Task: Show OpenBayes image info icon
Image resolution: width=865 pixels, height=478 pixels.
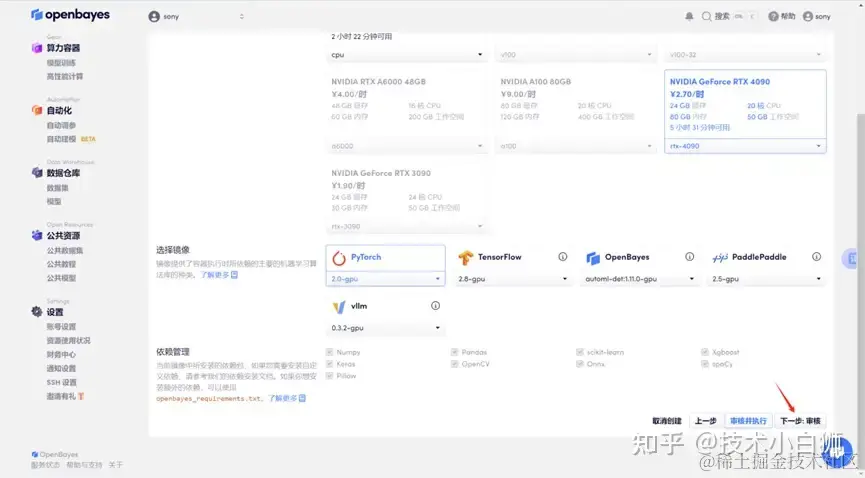Action: click(x=690, y=257)
